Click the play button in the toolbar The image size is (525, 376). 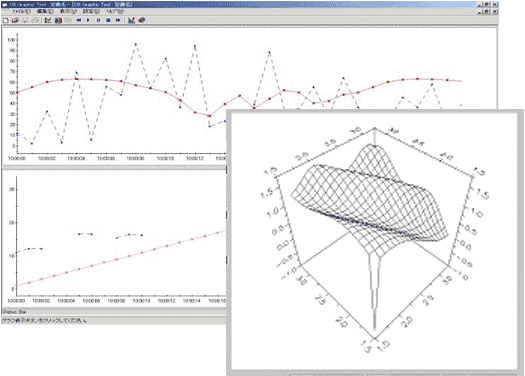[x=88, y=20]
